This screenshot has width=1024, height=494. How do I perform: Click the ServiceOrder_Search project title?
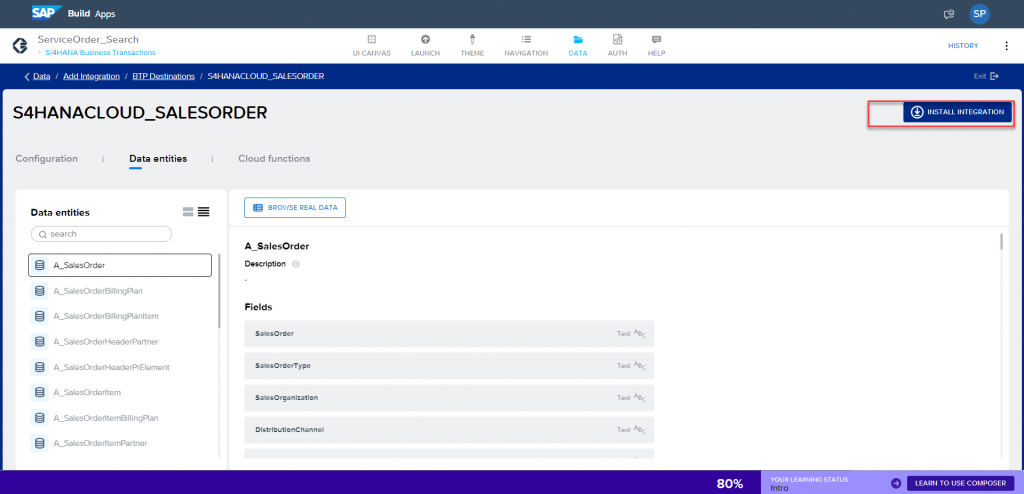click(88, 40)
